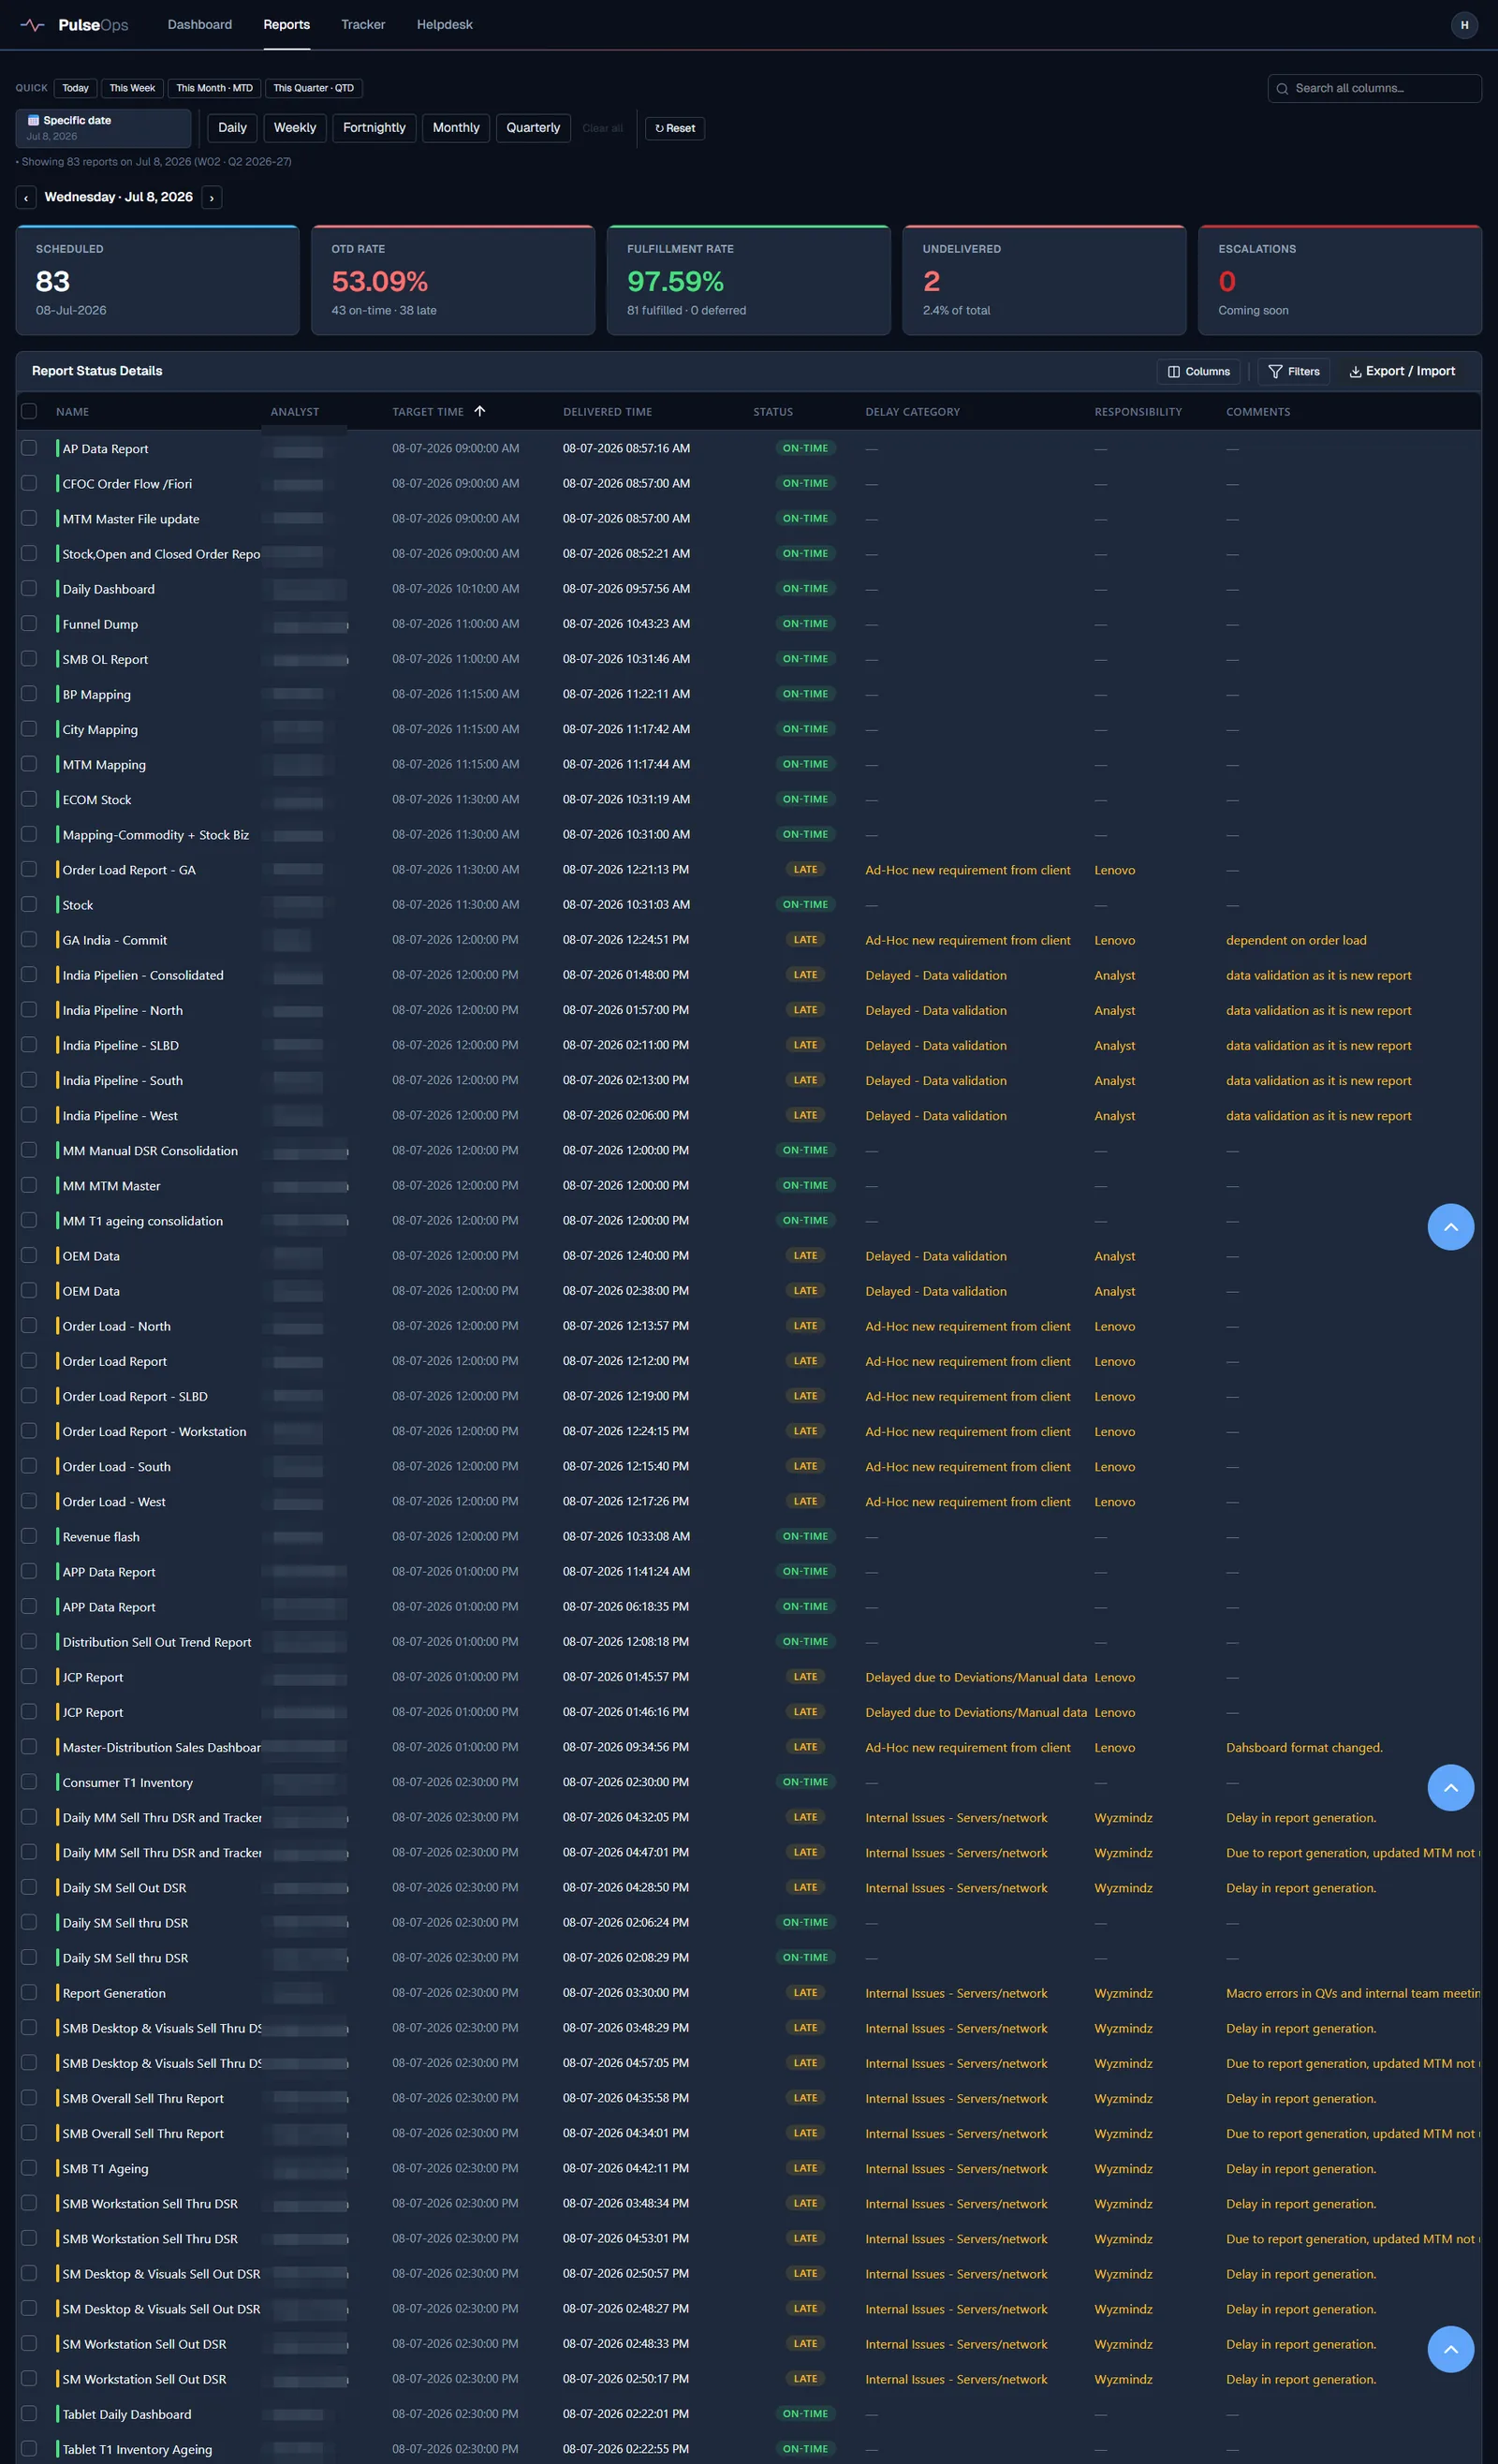Click the scroll-to-top button near the SM Workstation Sell Out DSR rows
Screen dimensions: 1498x2464
(x=1450, y=2349)
